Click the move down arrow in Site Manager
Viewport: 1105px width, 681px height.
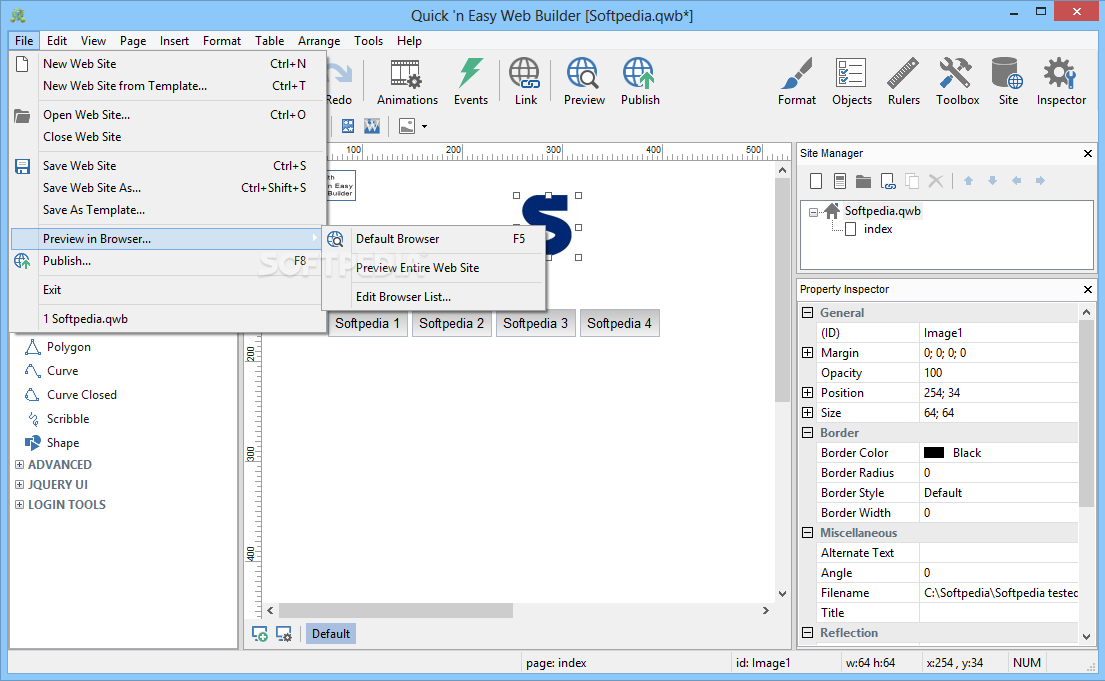coord(992,181)
